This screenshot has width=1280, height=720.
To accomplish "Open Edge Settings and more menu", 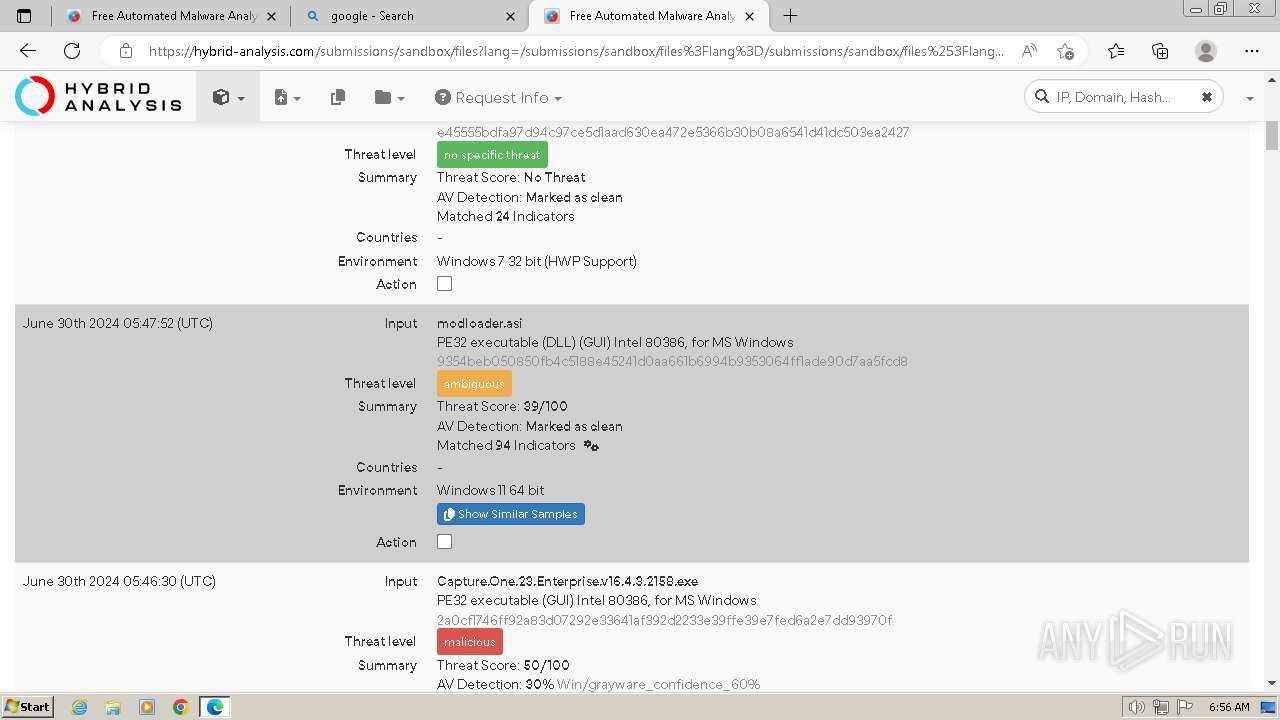I will tap(1252, 51).
